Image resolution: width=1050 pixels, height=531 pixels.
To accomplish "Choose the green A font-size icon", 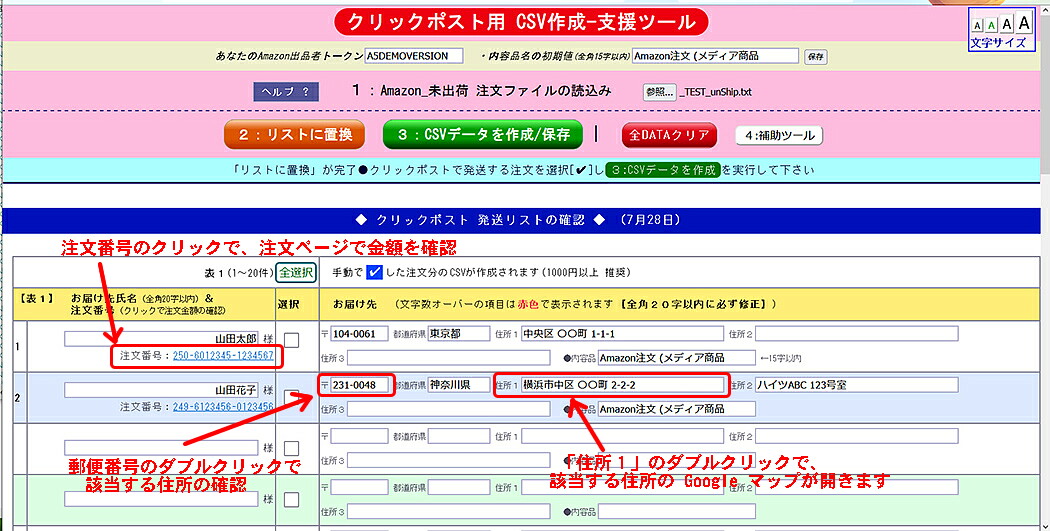I will click(990, 25).
